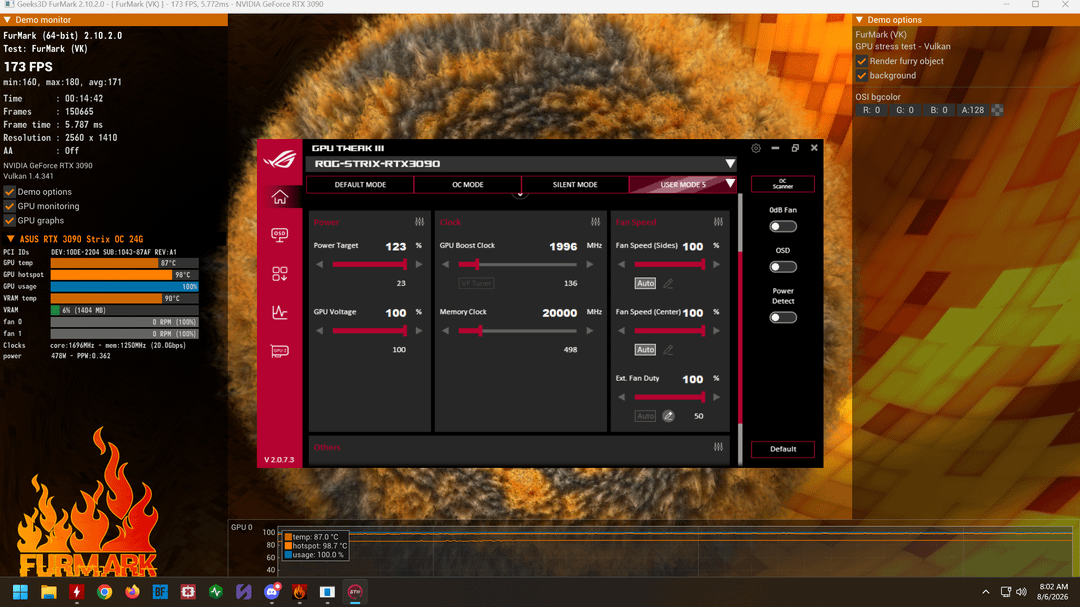Edit Fan Speed (Center) curve pencil icon
1080x607 pixels.
coord(668,350)
